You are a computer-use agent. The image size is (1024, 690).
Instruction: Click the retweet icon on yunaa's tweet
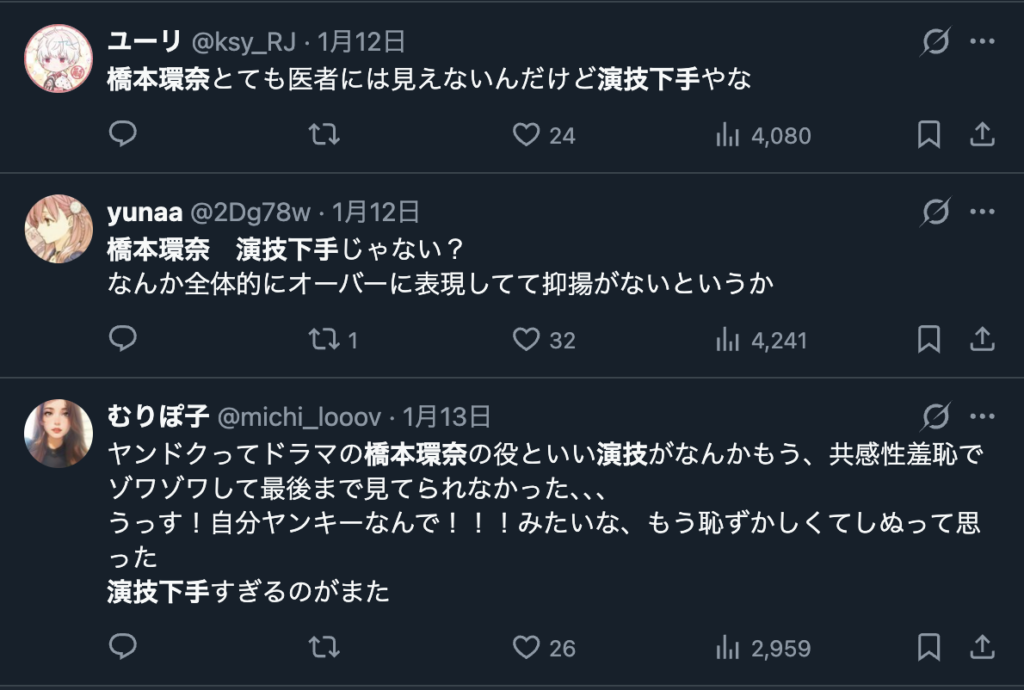322,340
